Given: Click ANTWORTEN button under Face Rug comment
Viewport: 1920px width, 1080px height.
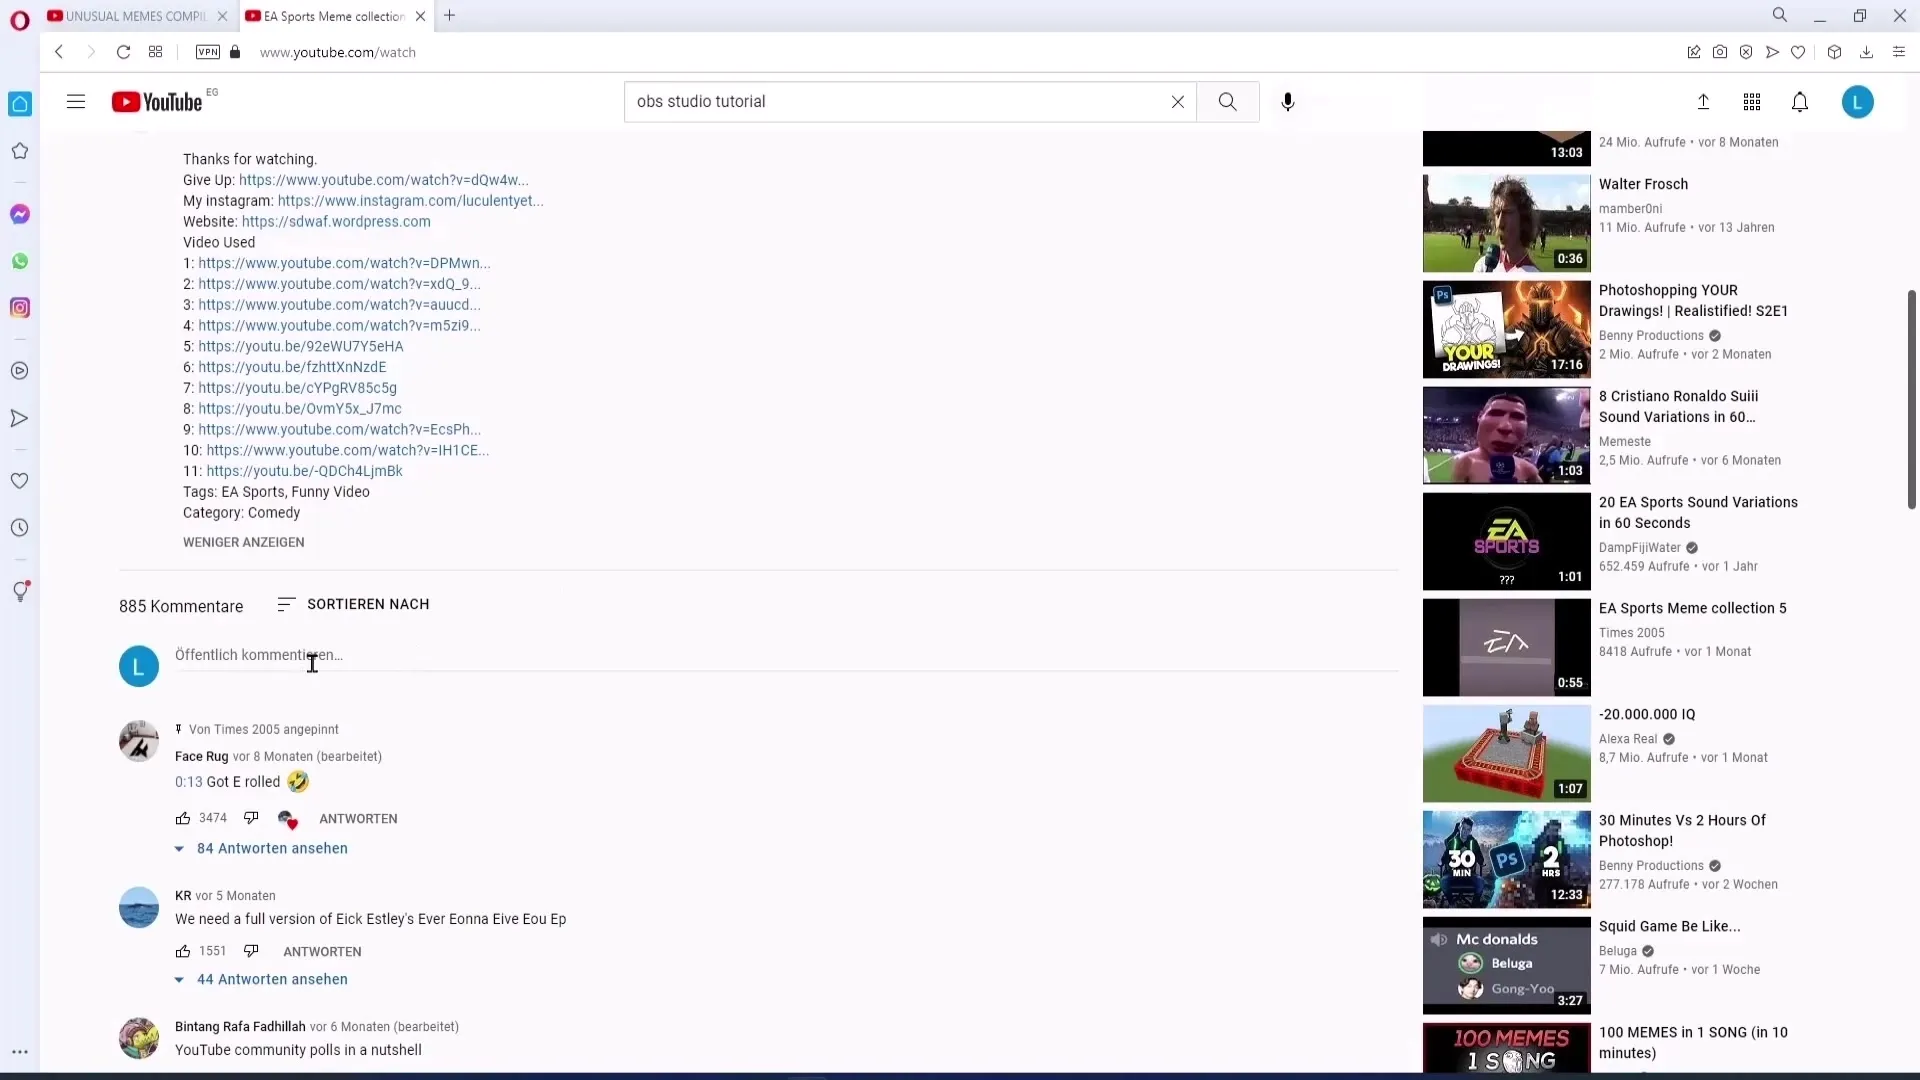Looking at the screenshot, I should coord(357,818).
